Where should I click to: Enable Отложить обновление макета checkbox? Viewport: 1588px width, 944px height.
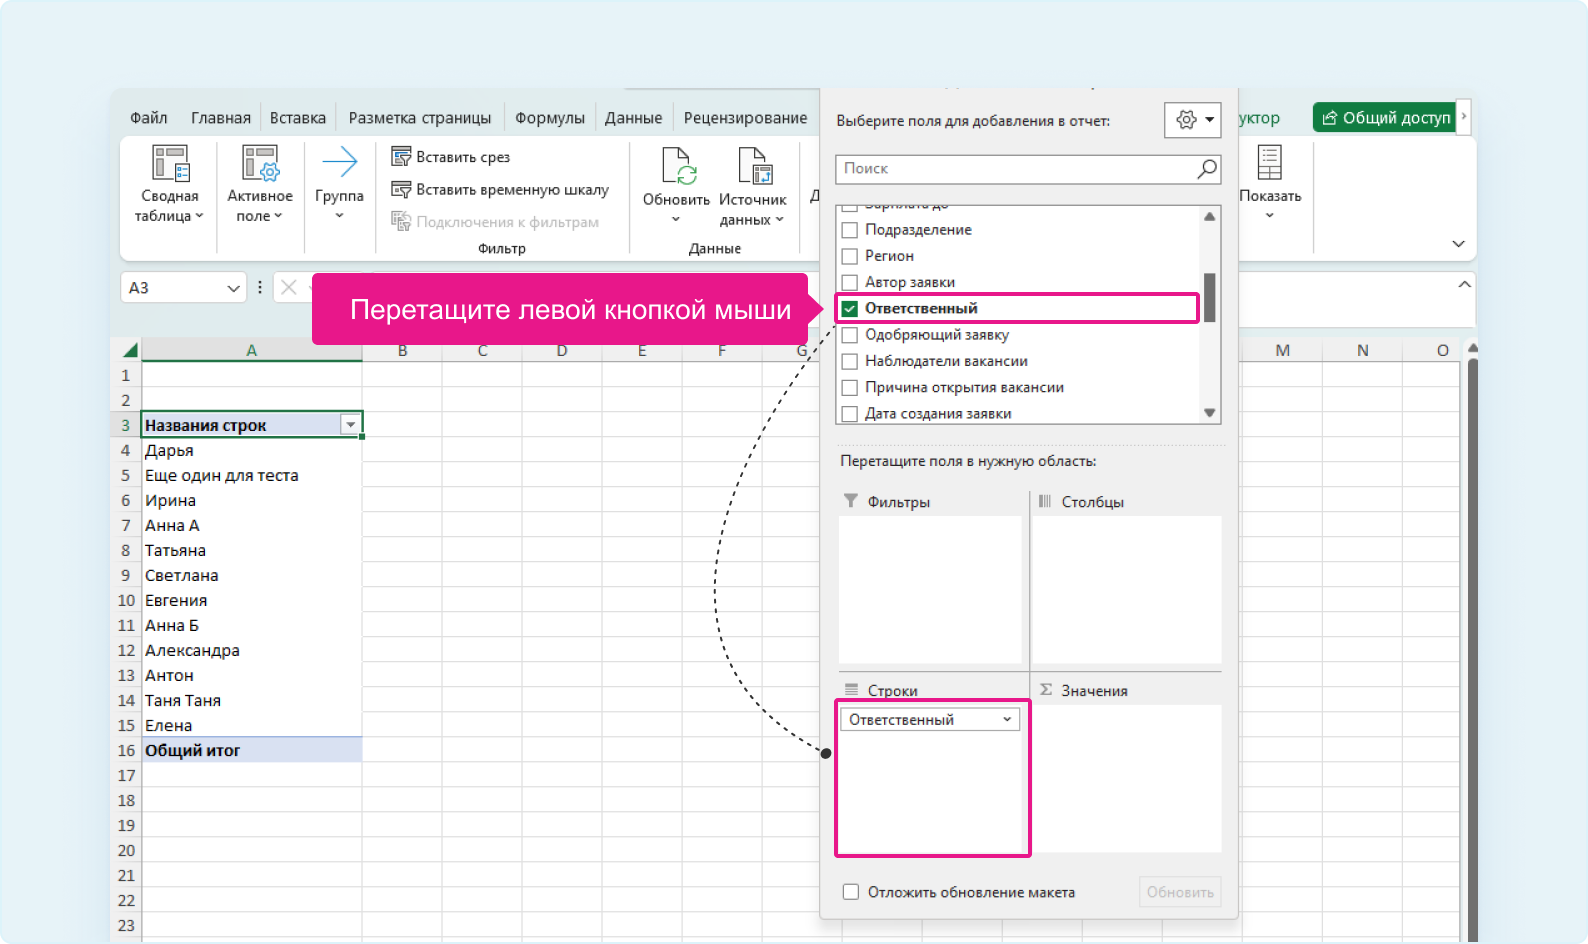coord(851,892)
